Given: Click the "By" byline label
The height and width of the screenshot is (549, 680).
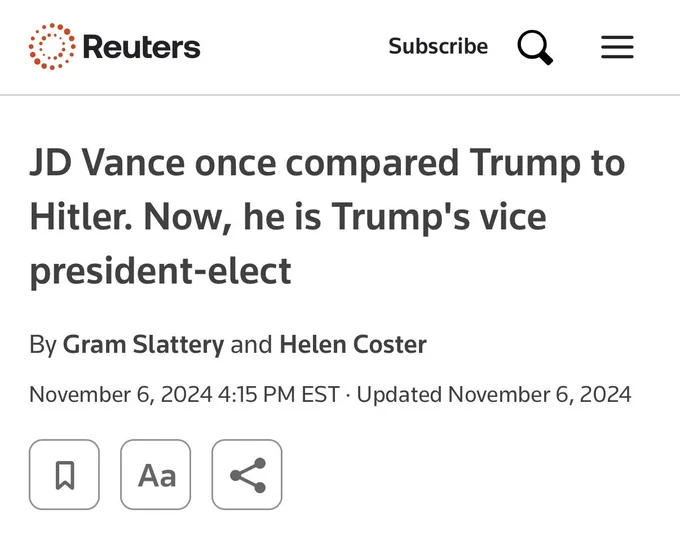Looking at the screenshot, I should 43,345.
